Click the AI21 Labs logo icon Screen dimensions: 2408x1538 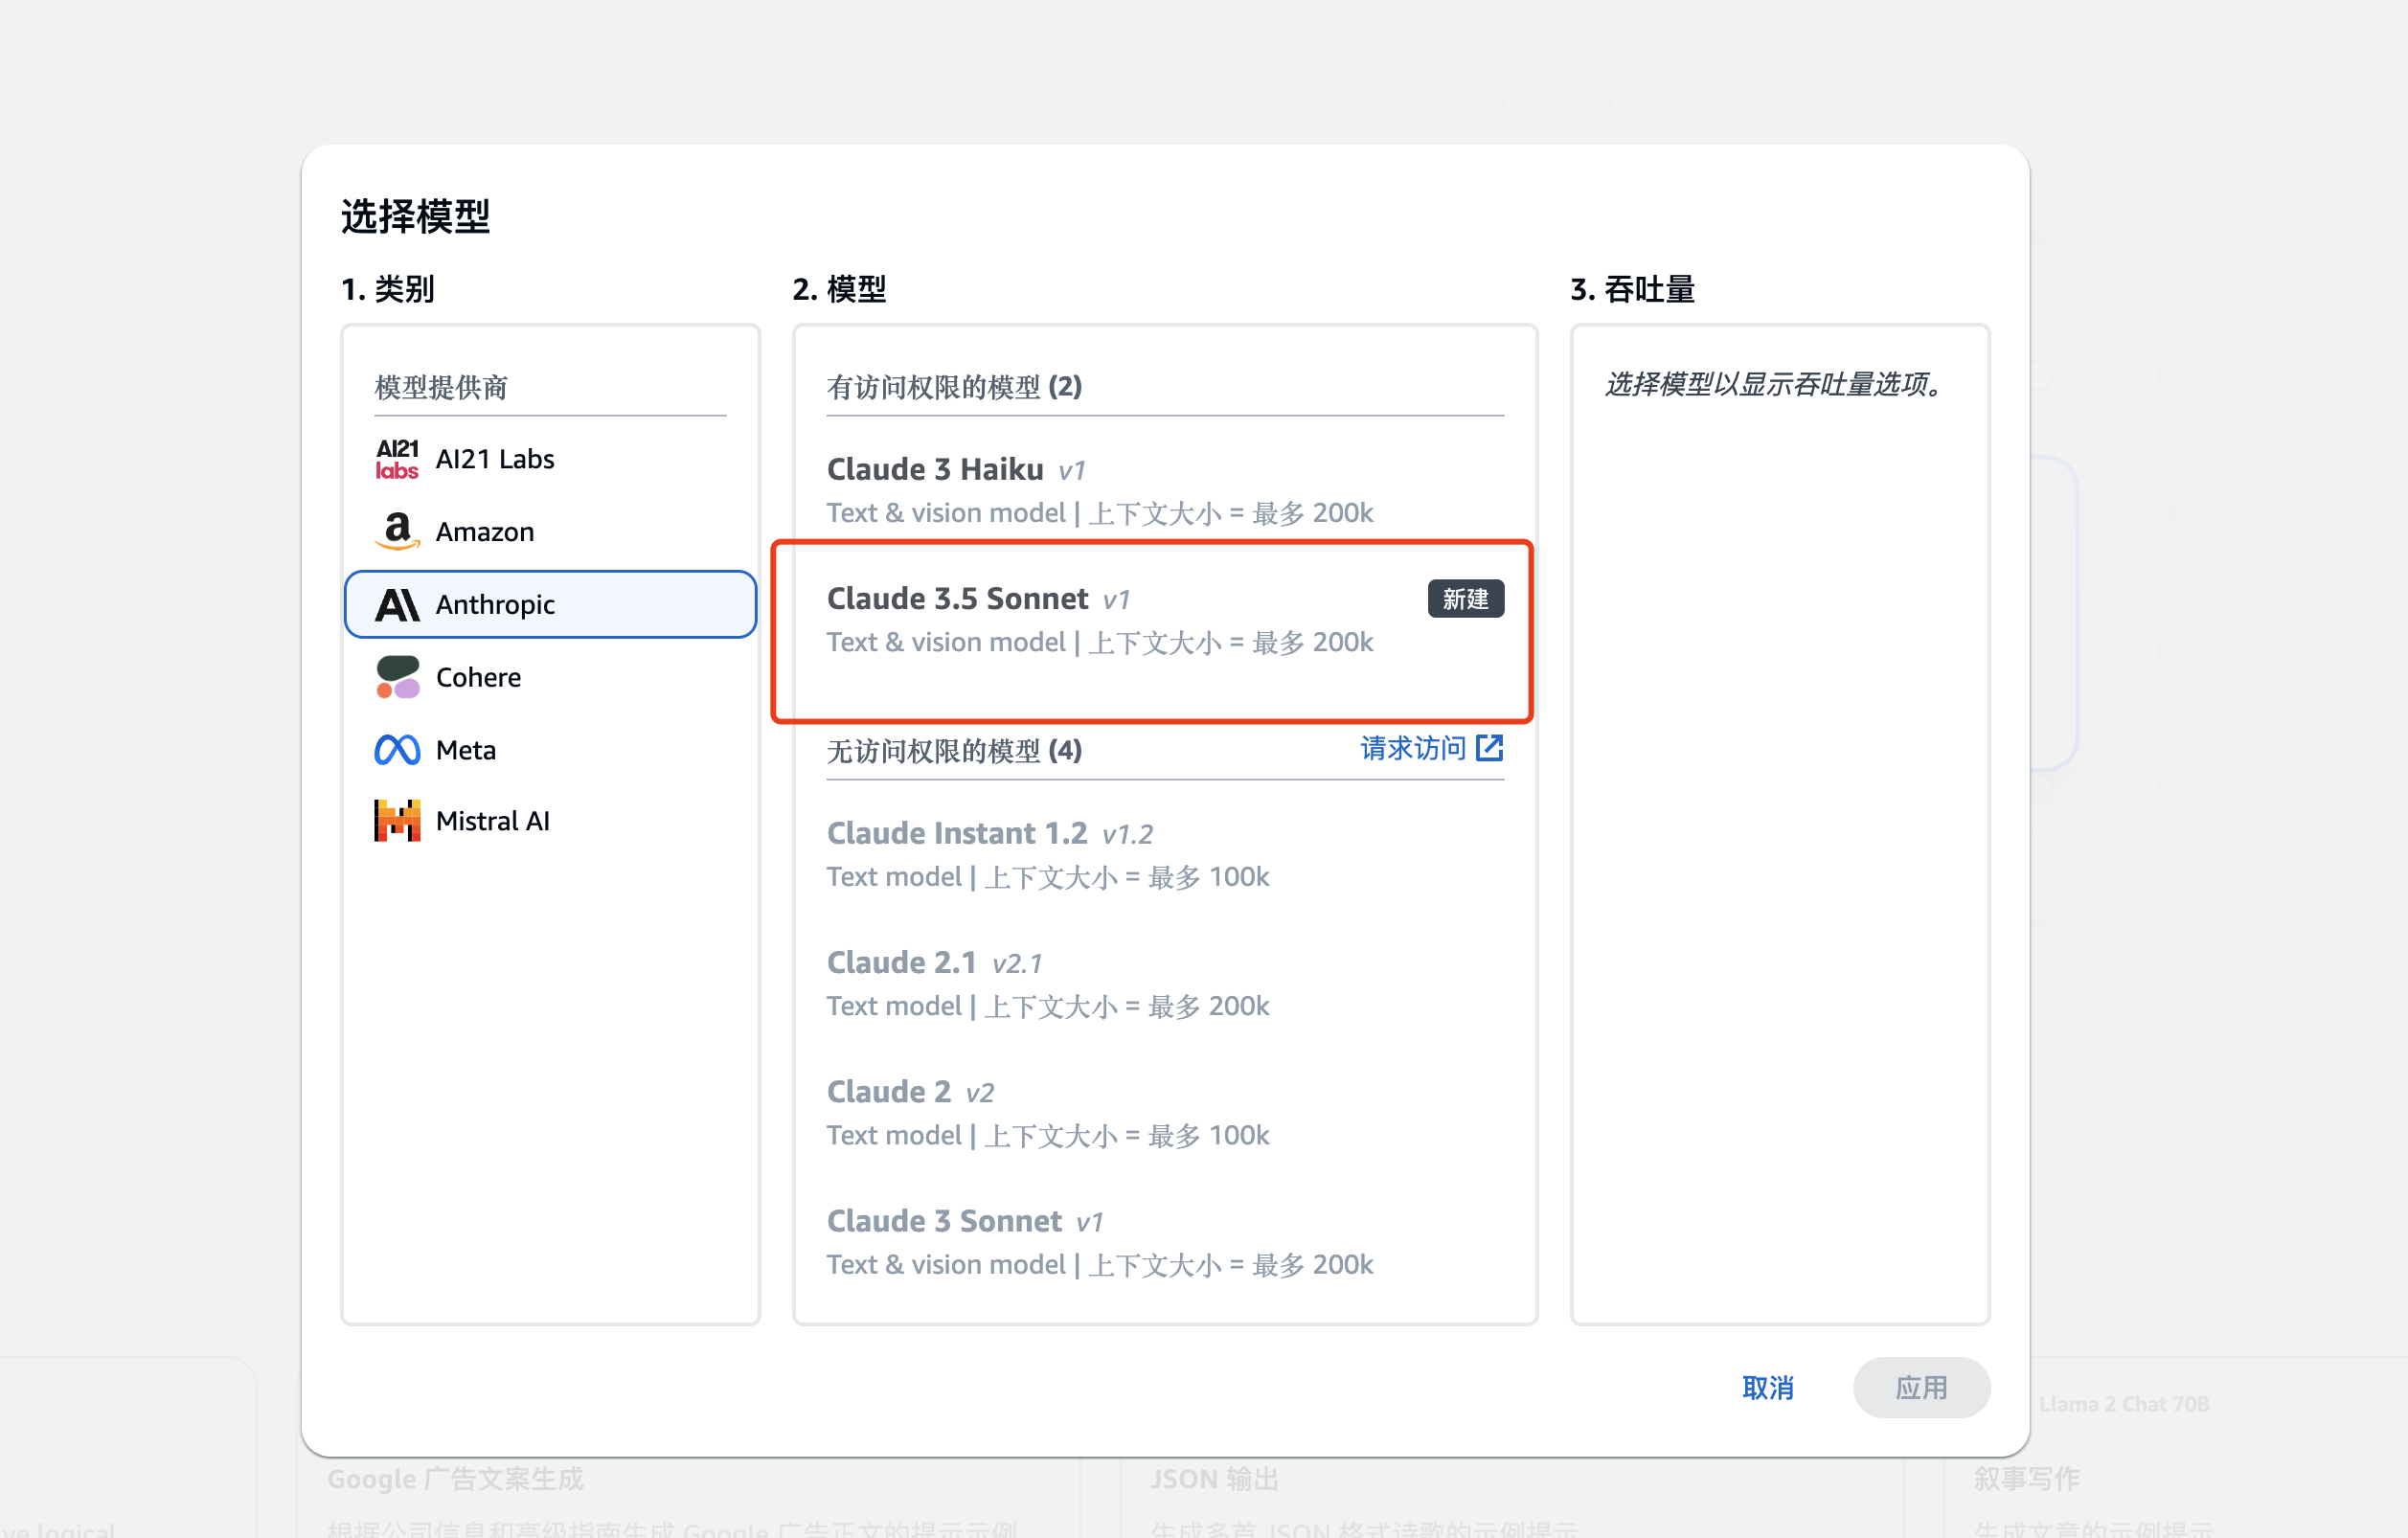pos(397,459)
